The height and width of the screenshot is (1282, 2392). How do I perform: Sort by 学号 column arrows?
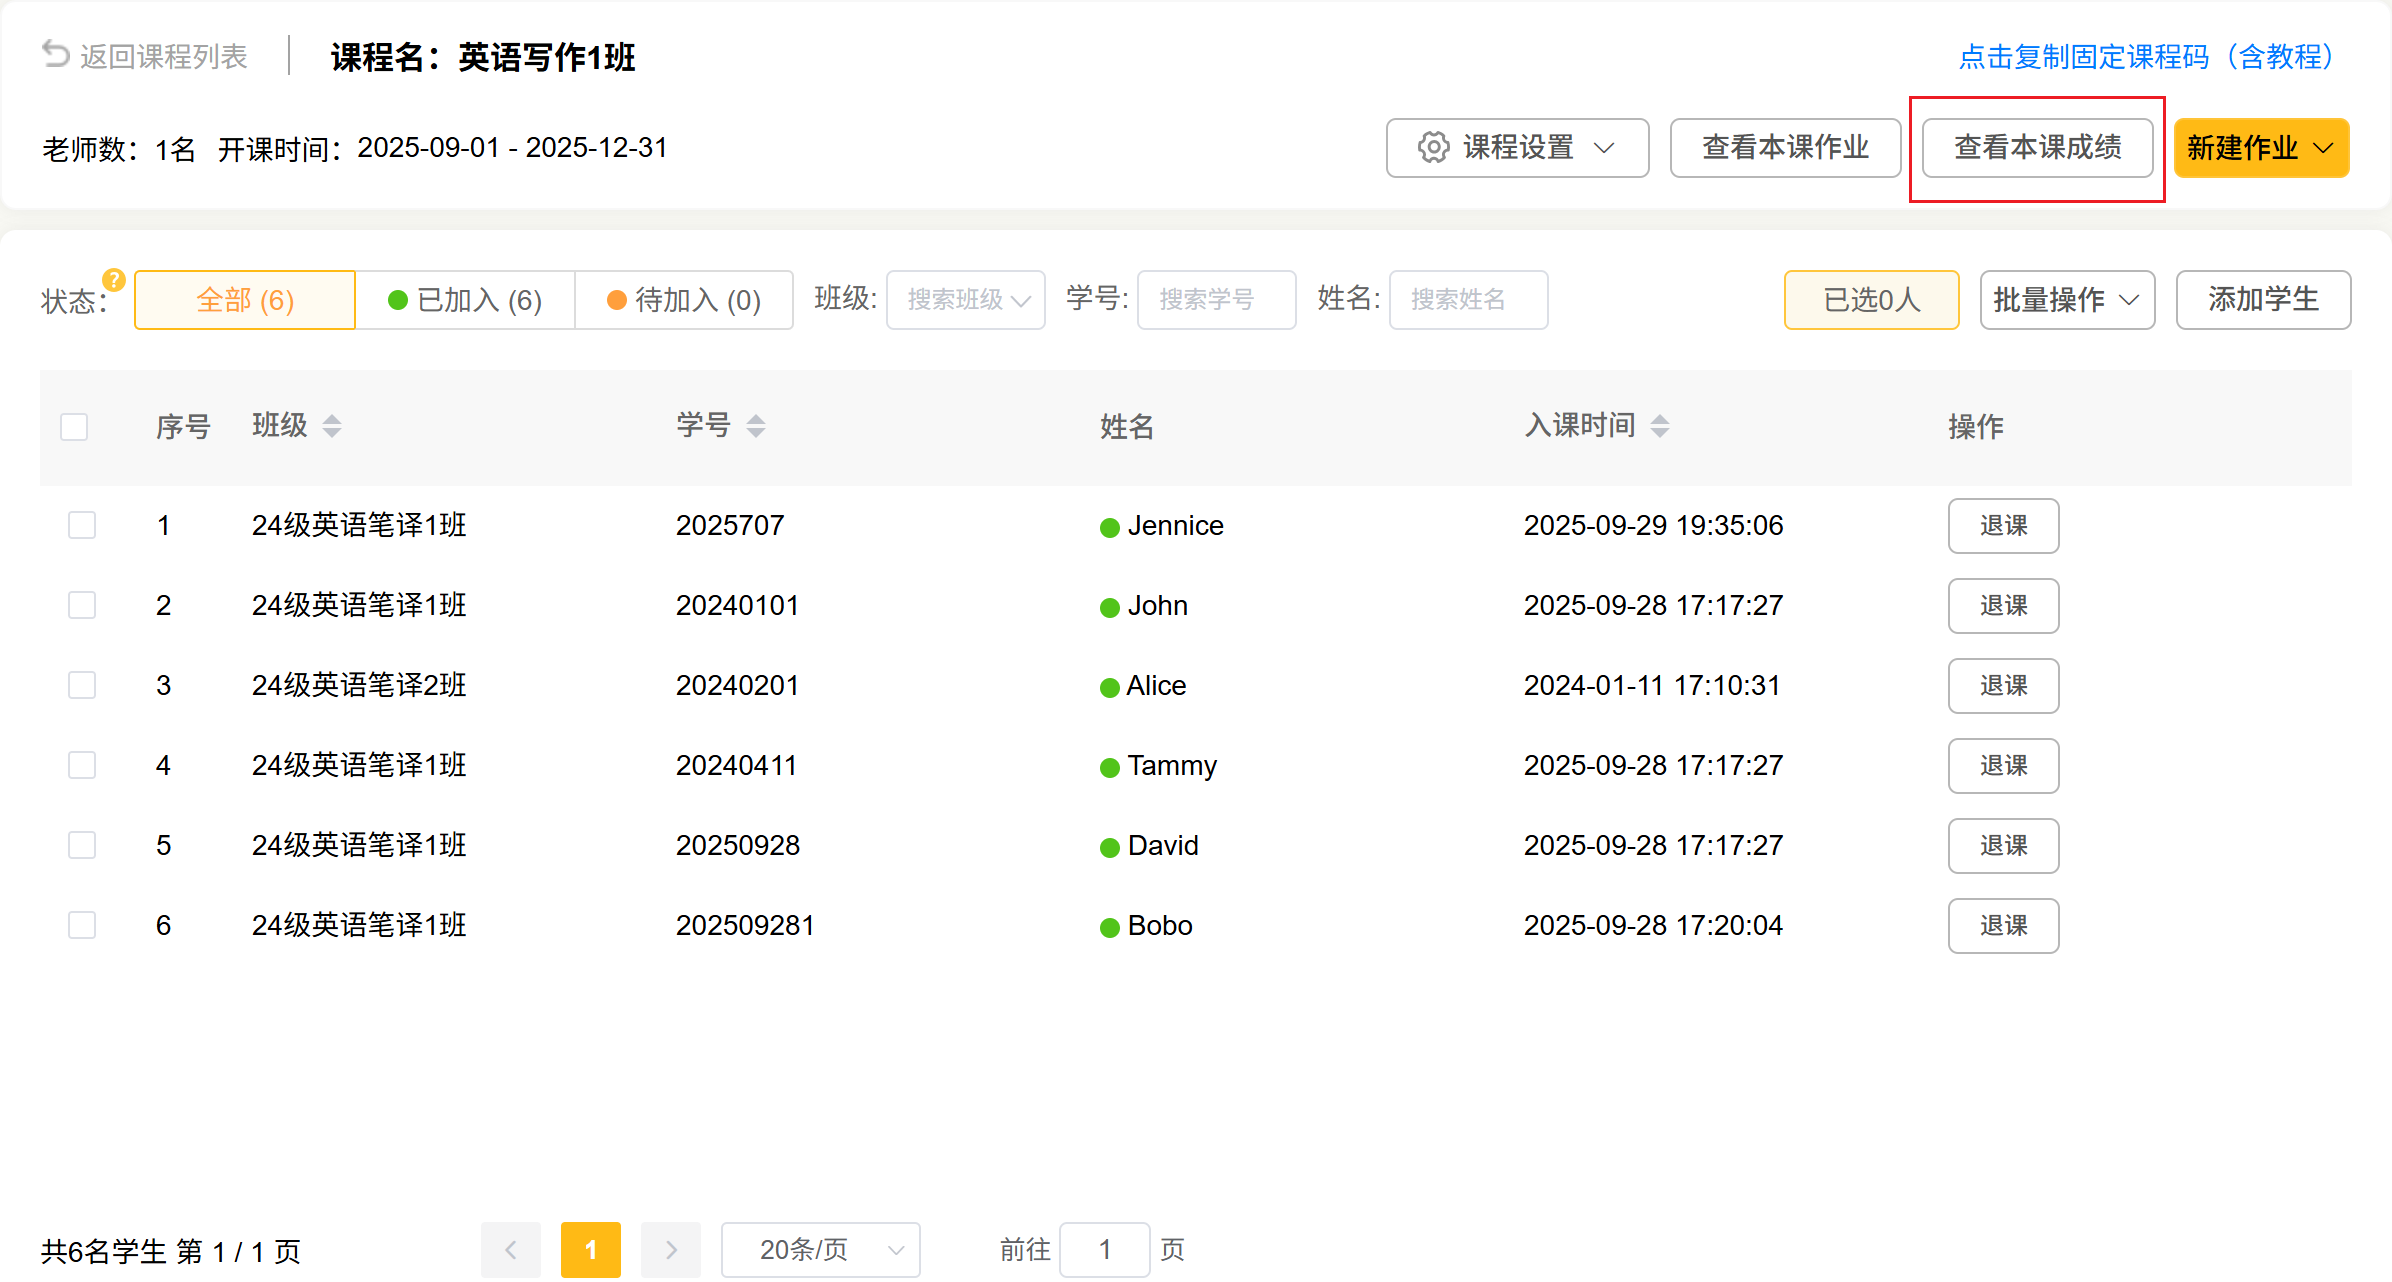[x=756, y=426]
